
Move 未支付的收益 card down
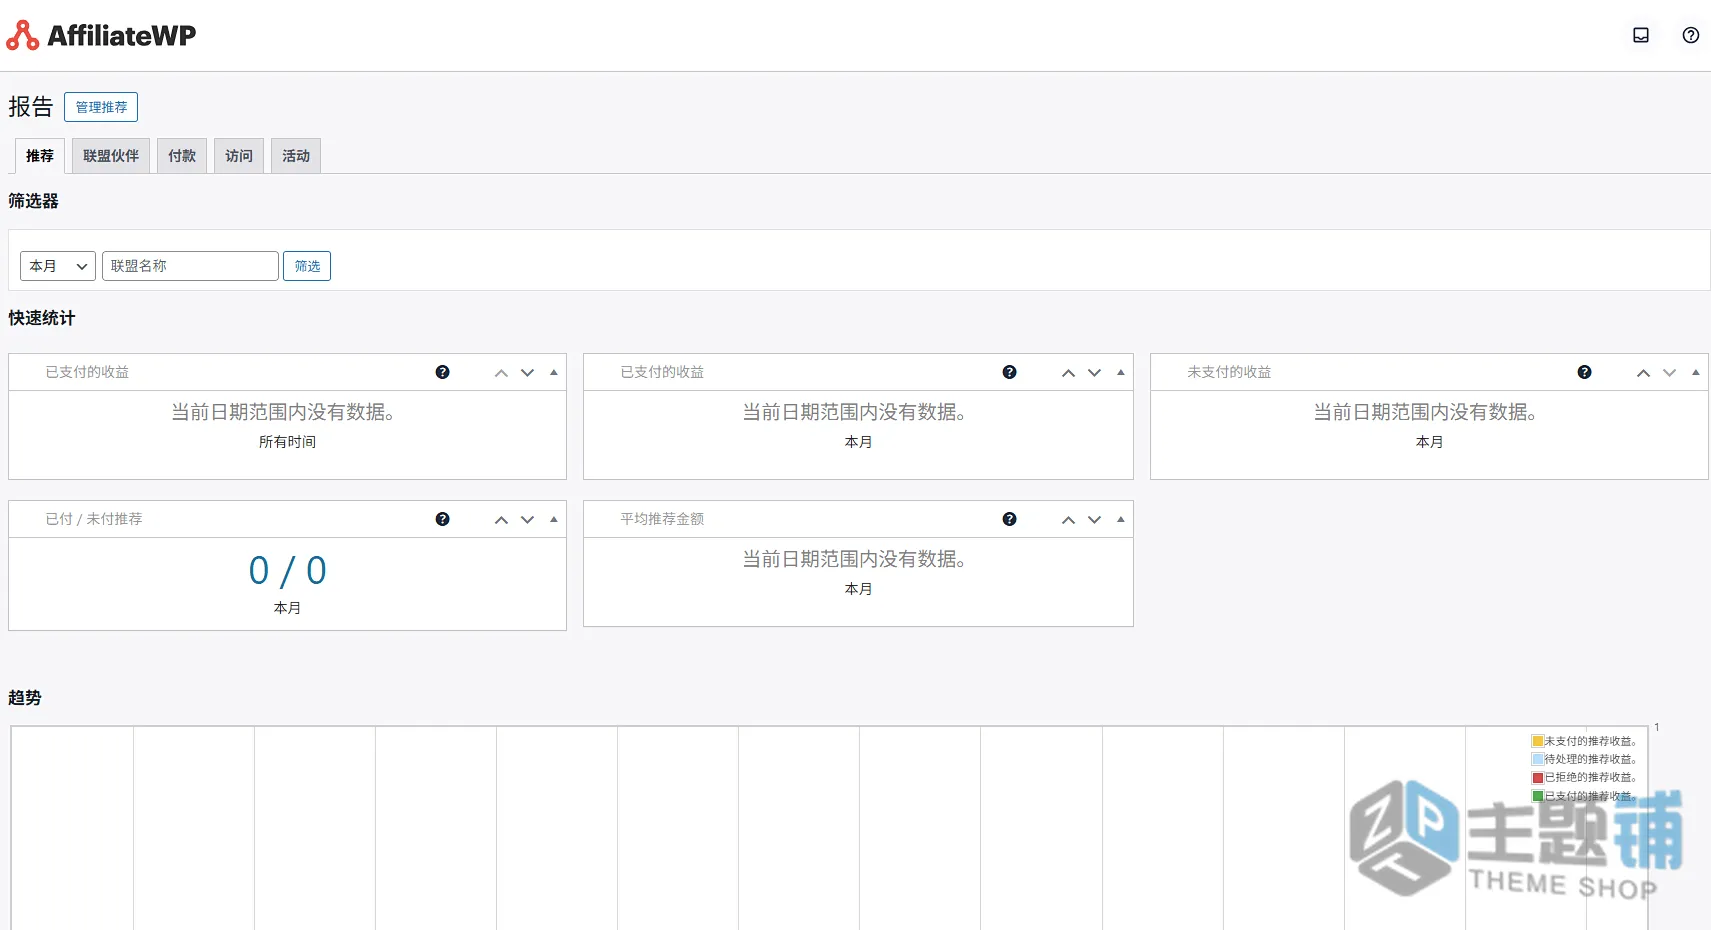tap(1669, 372)
